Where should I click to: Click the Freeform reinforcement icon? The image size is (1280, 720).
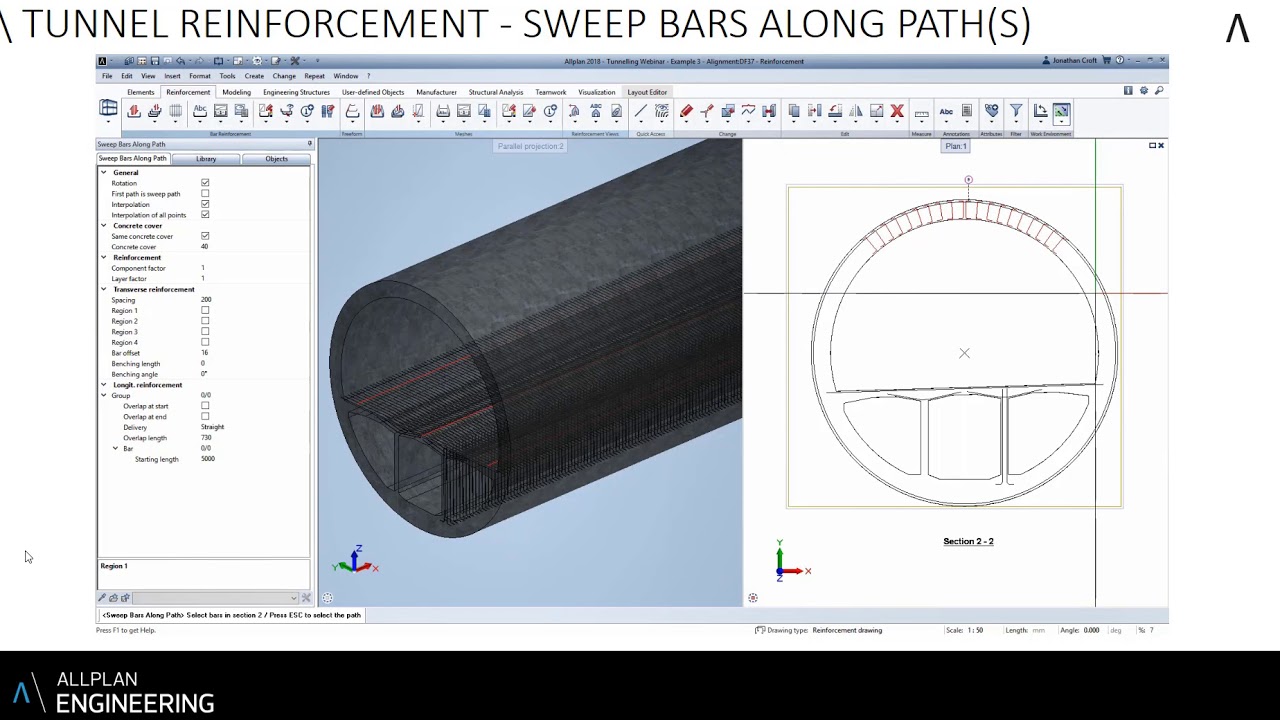click(352, 111)
